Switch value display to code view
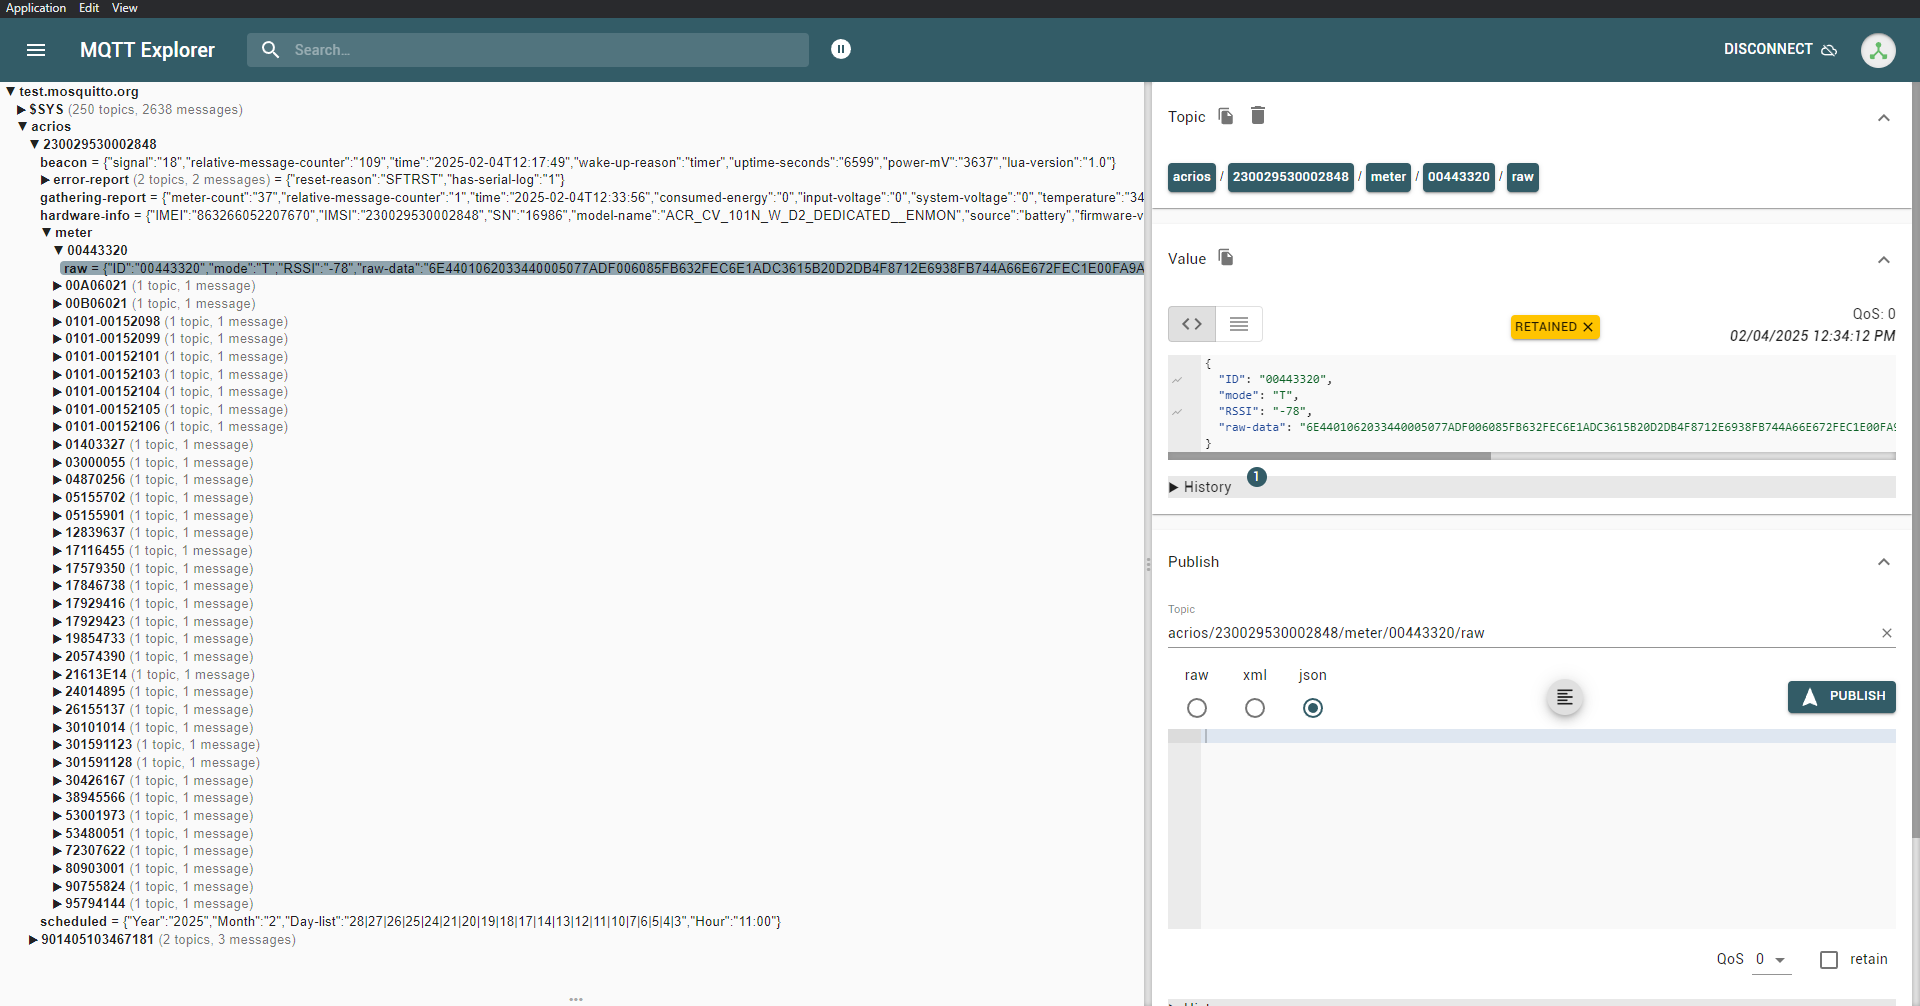Image resolution: width=1920 pixels, height=1006 pixels. pyautogui.click(x=1191, y=323)
